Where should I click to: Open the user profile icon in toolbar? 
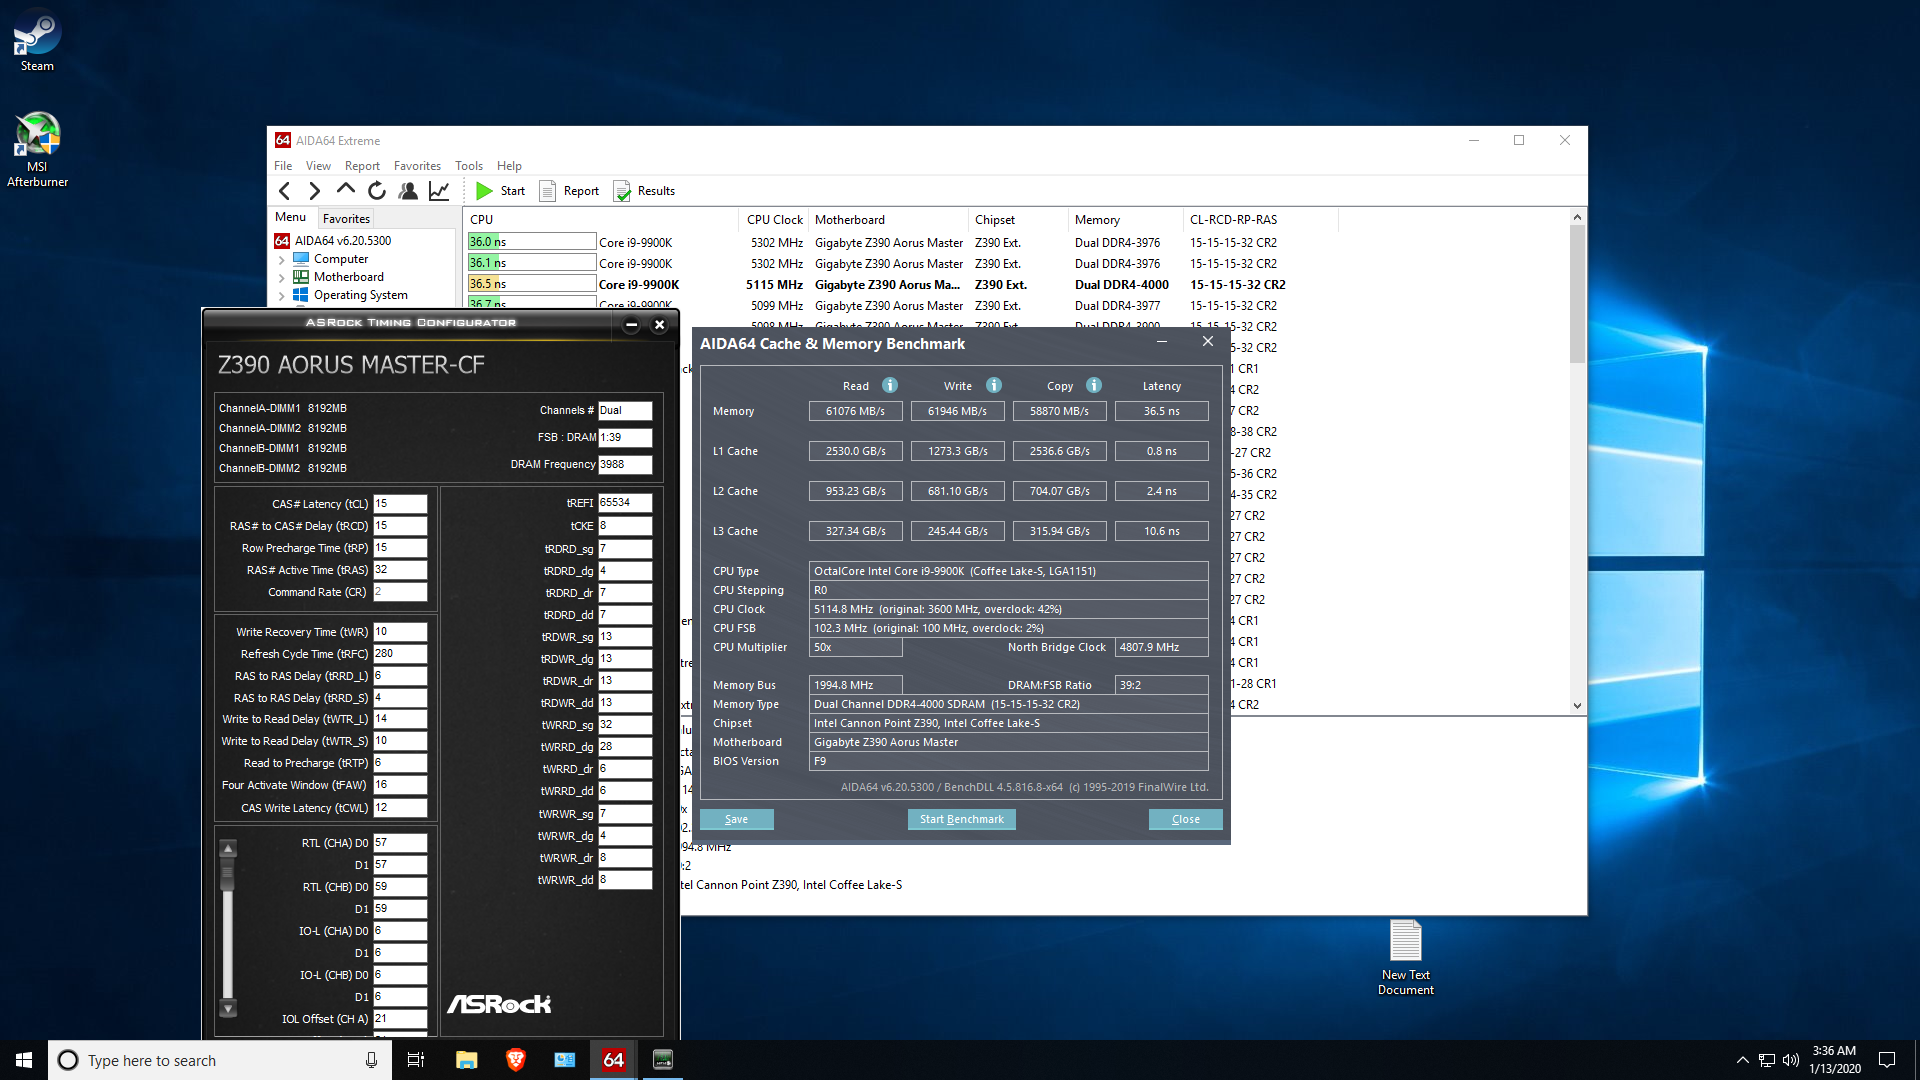point(408,191)
